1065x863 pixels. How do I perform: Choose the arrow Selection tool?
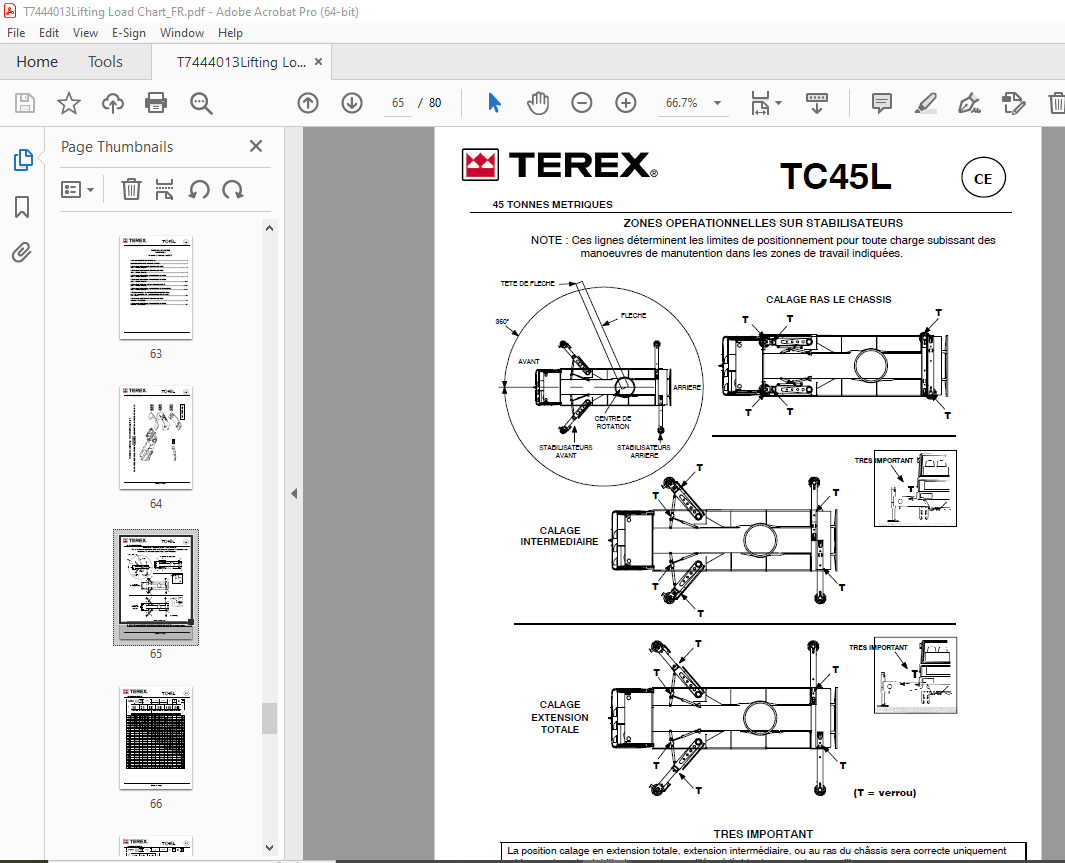(494, 103)
